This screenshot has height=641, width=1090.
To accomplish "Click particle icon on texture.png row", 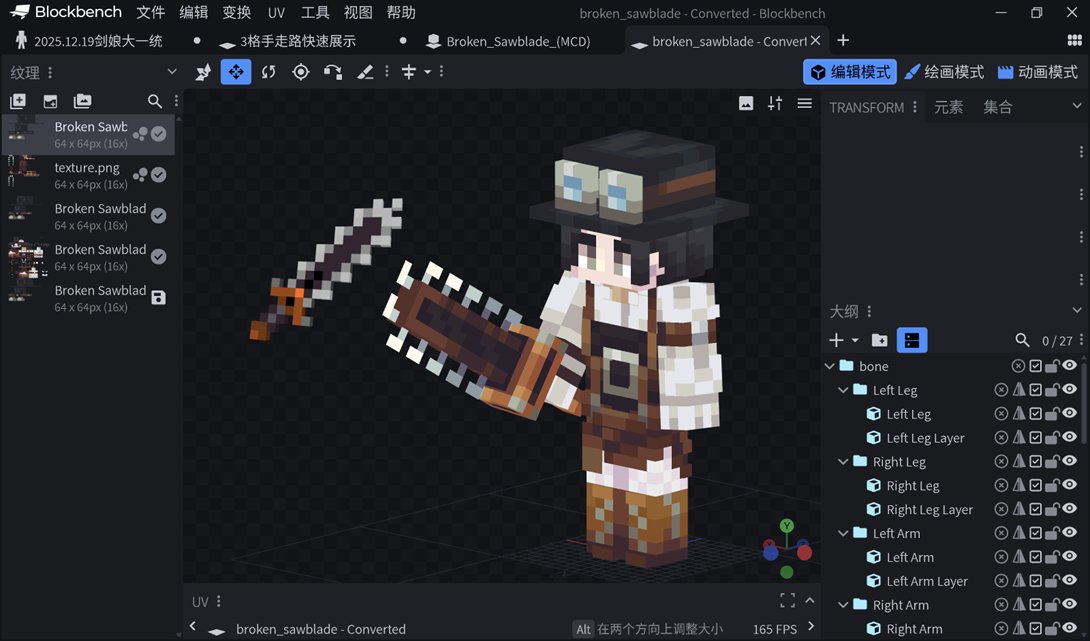I will pos(140,175).
